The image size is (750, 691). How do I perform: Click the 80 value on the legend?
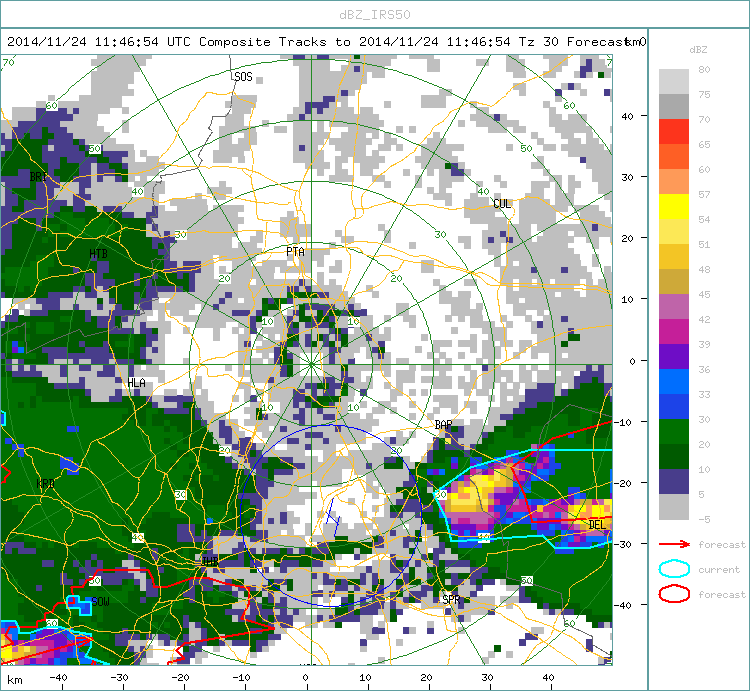[704, 69]
